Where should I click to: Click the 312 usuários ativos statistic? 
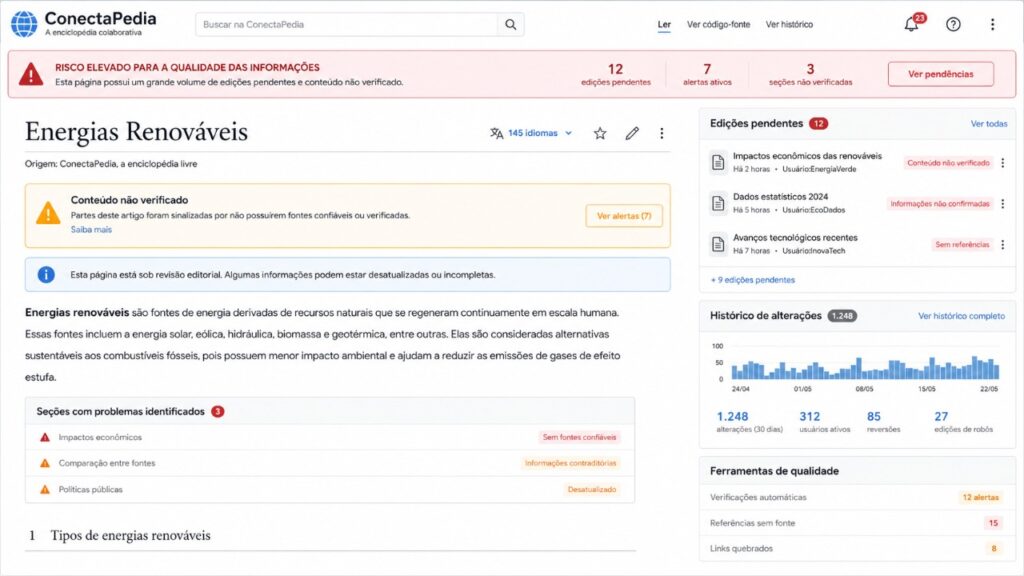[824, 422]
